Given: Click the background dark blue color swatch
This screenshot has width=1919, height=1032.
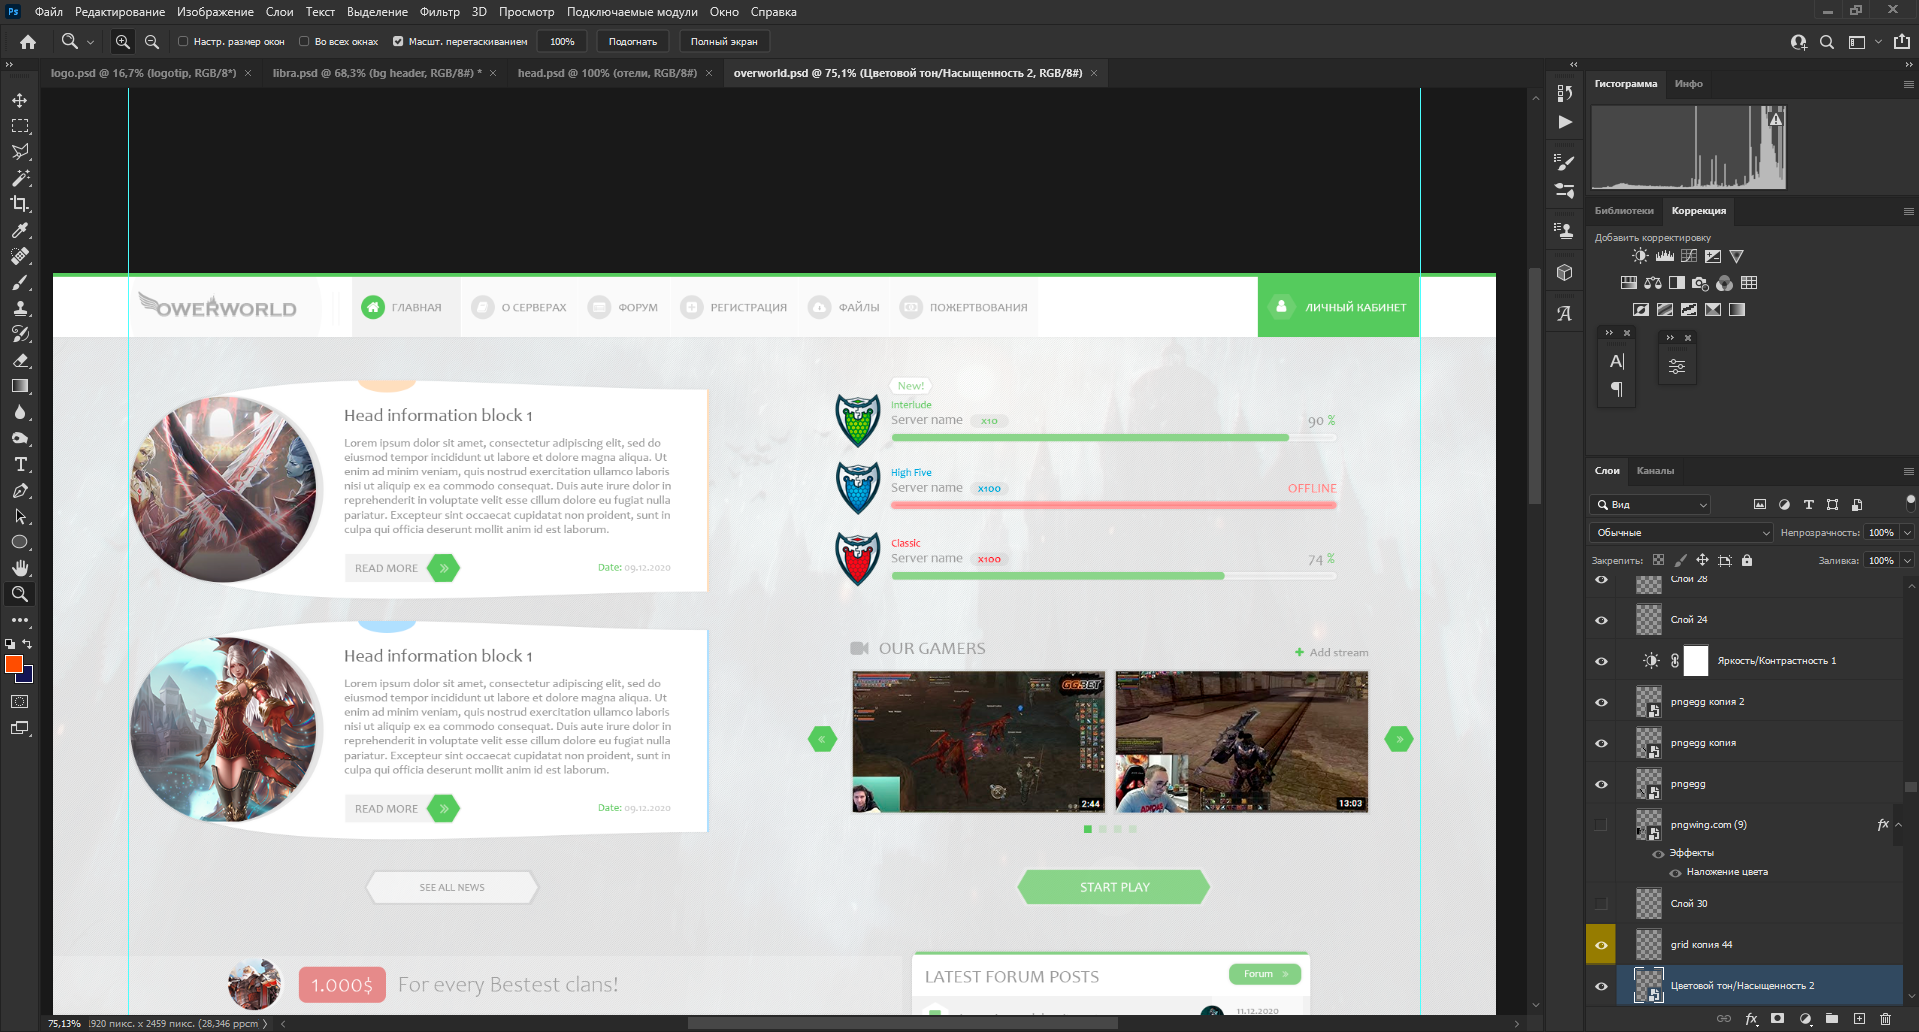Looking at the screenshot, I should [27, 677].
